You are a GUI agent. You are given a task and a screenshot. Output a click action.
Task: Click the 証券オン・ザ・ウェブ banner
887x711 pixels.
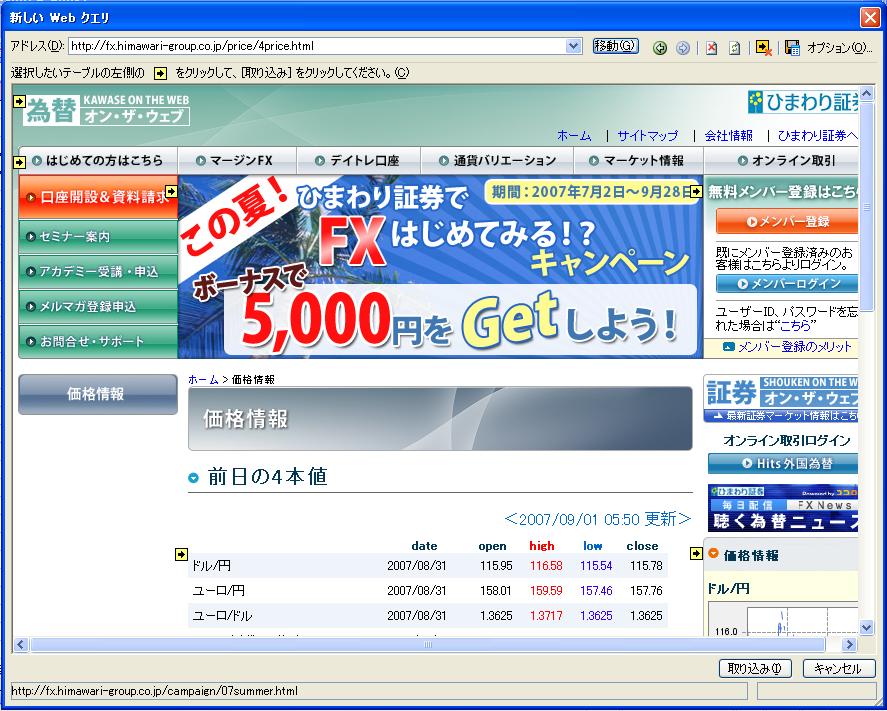[x=781, y=399]
